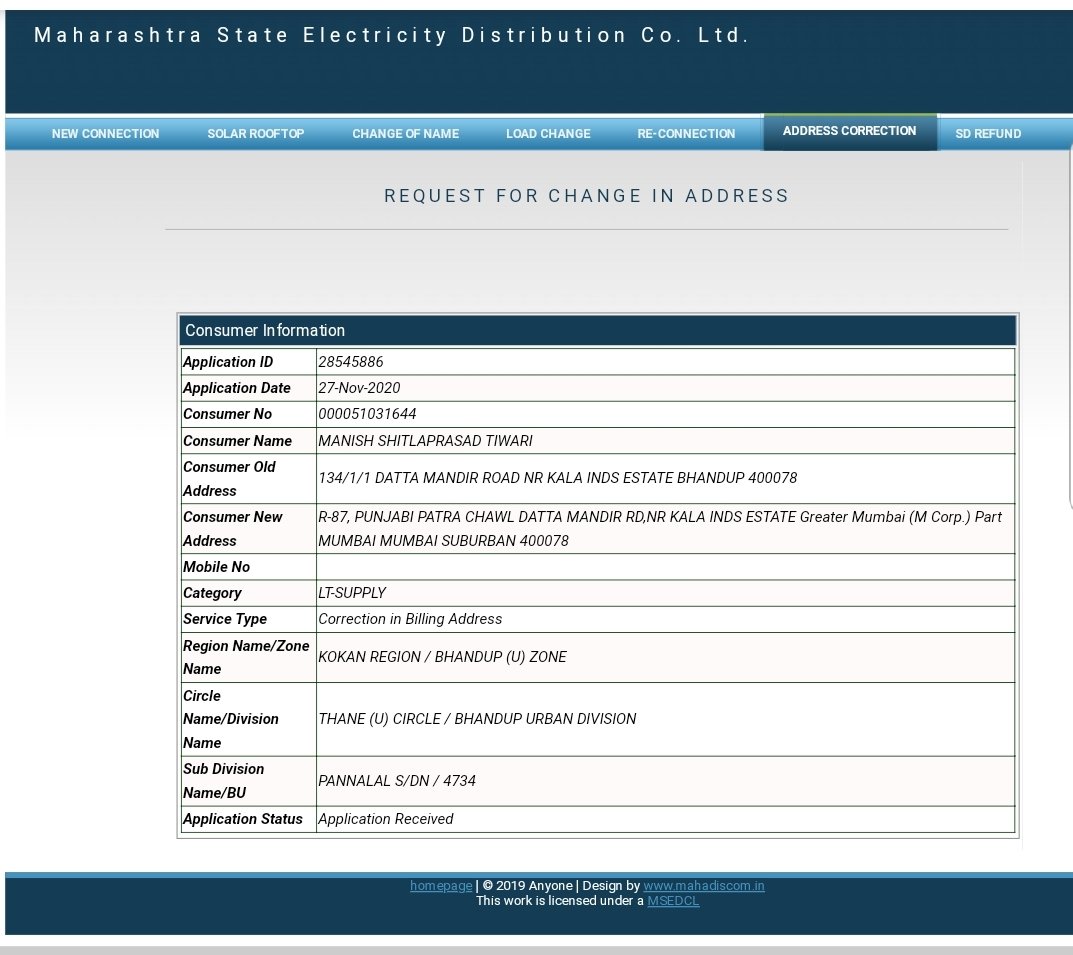Click the Consumer No label
Image resolution: width=1073 pixels, height=955 pixels.
click(x=227, y=414)
